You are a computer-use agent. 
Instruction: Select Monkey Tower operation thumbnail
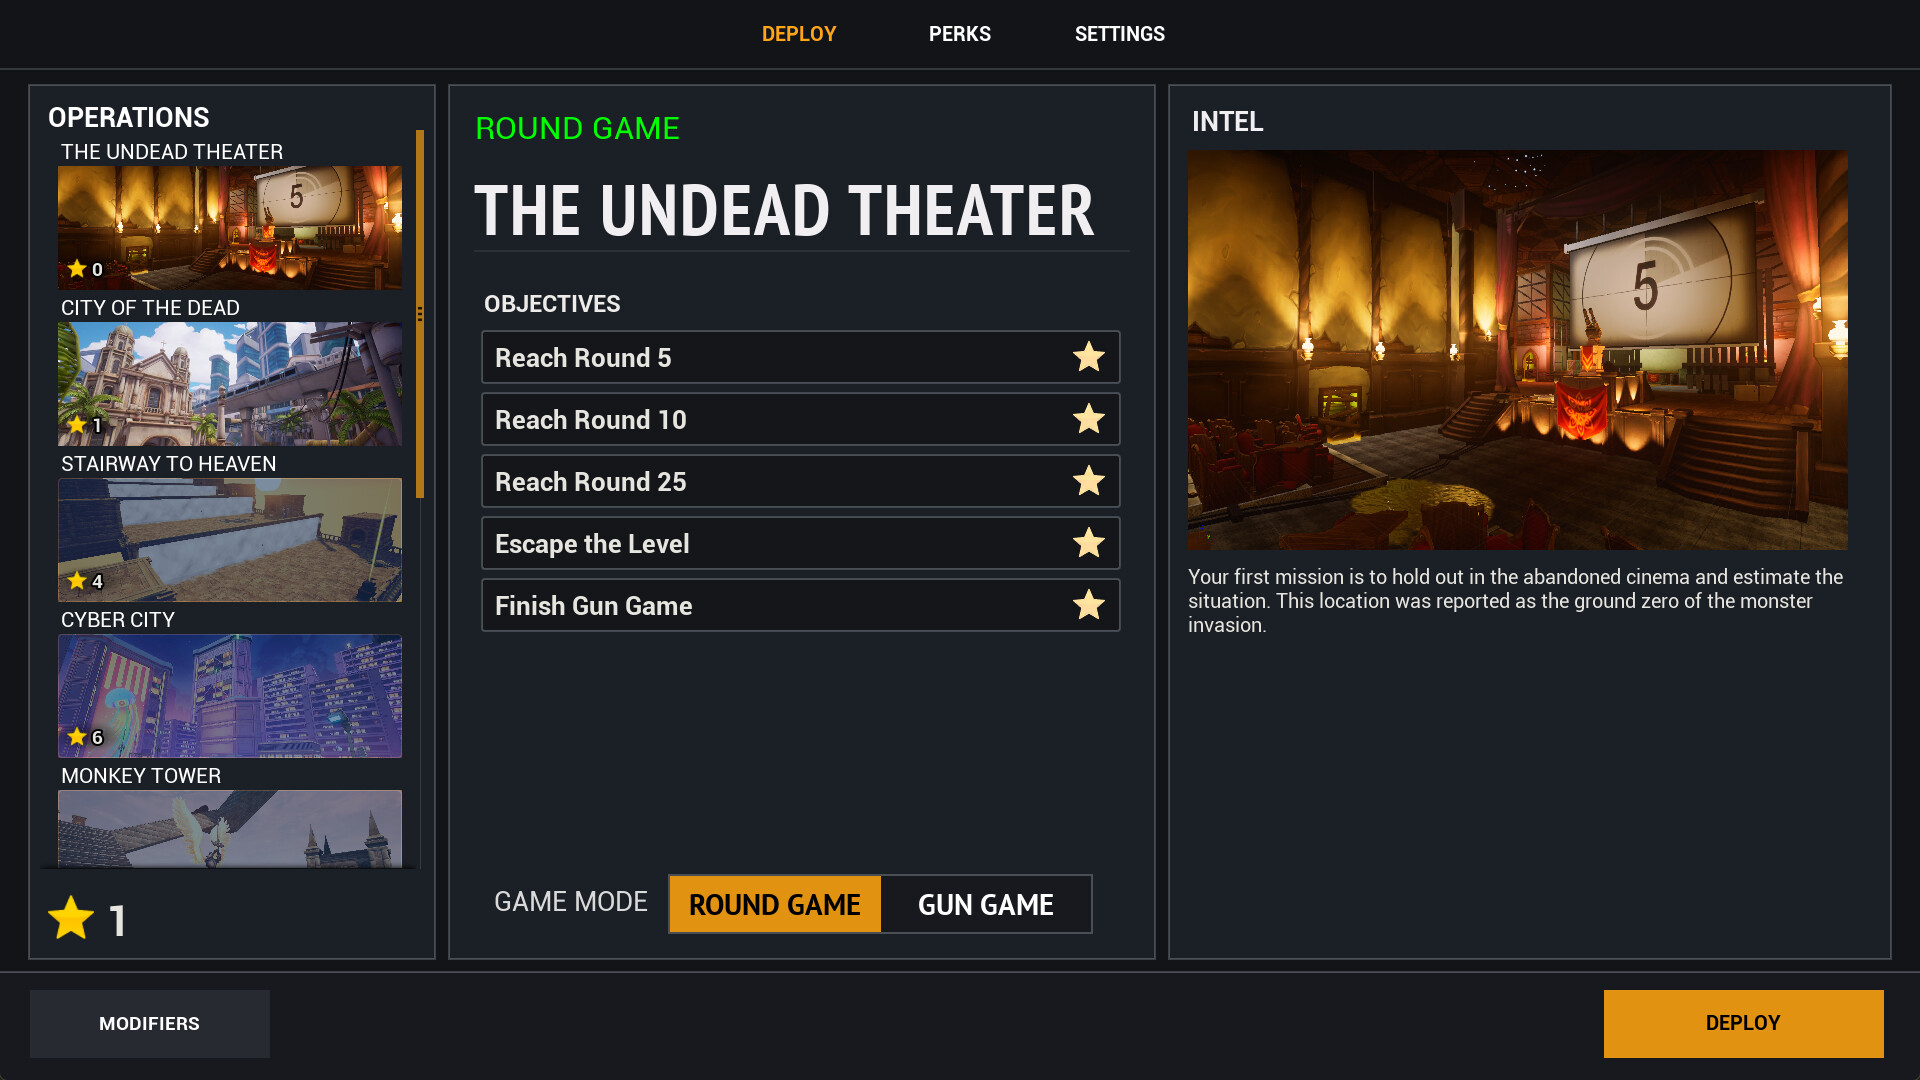(x=230, y=829)
